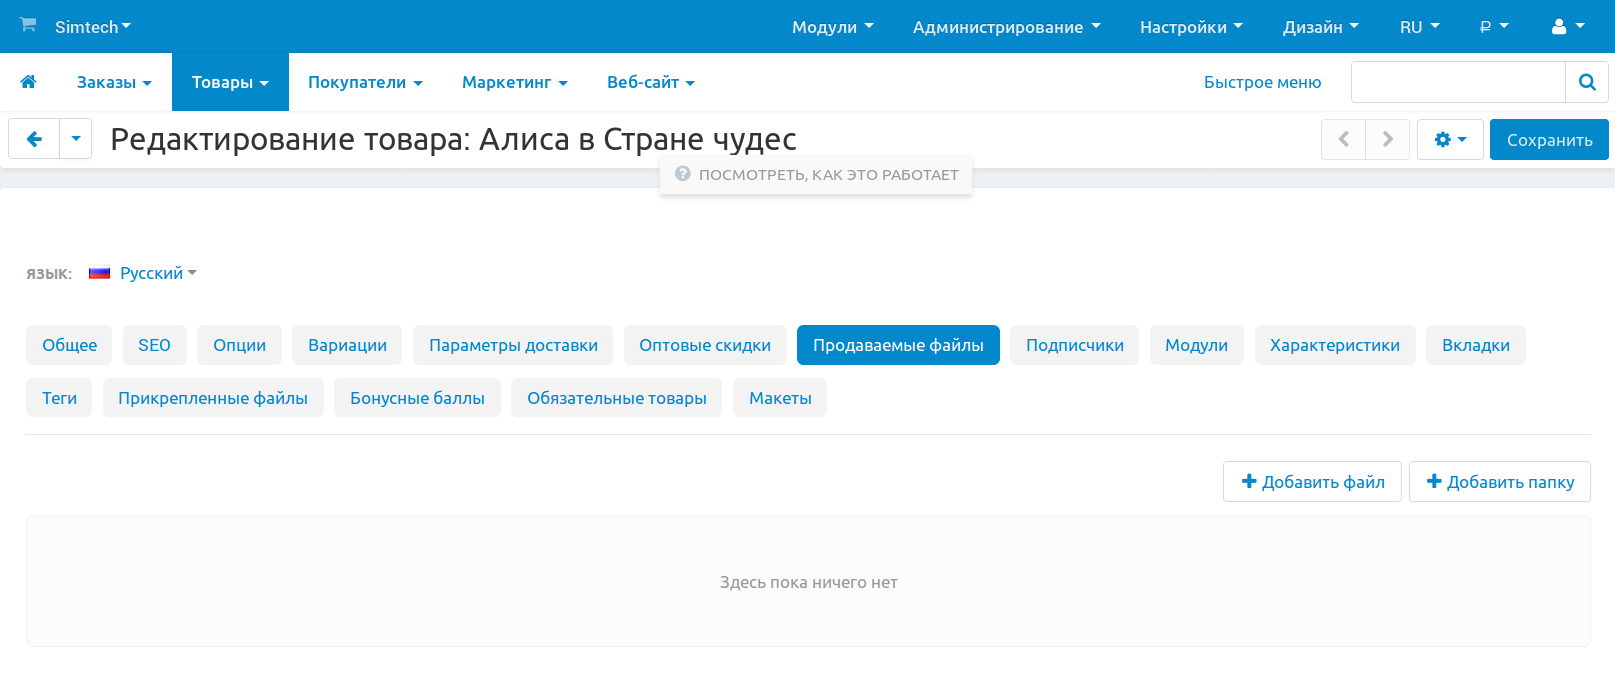The image size is (1615, 675).
Task: Go to next product with right chevron
Action: pos(1387,140)
